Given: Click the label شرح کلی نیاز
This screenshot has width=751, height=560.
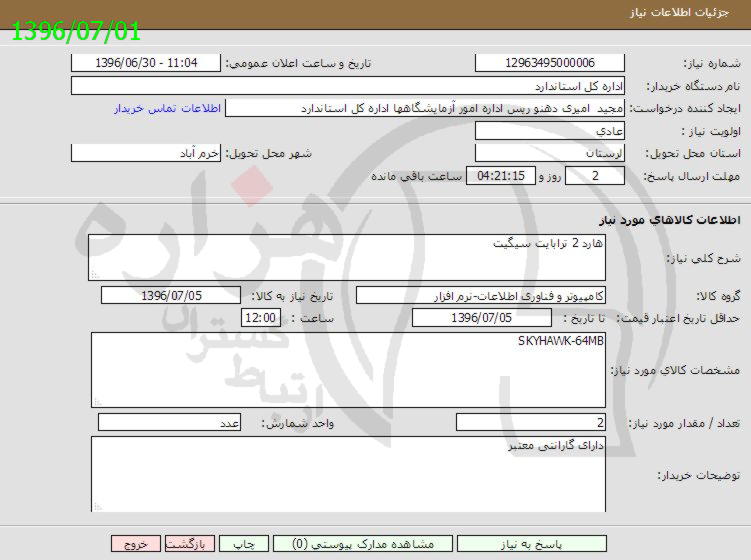Looking at the screenshot, I should (704, 259).
